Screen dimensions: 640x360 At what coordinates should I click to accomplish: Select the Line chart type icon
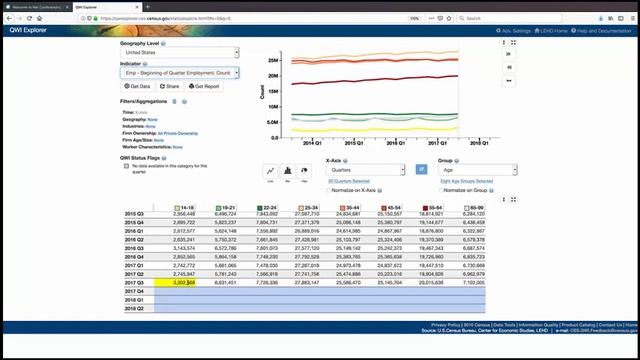pyautogui.click(x=270, y=171)
